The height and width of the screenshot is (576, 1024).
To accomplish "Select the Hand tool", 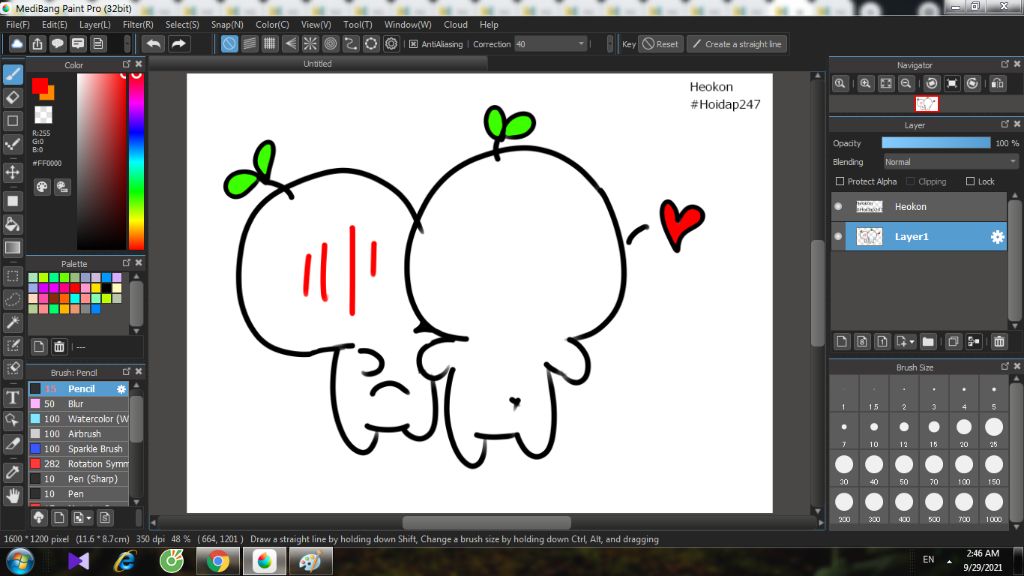I will tap(12, 496).
